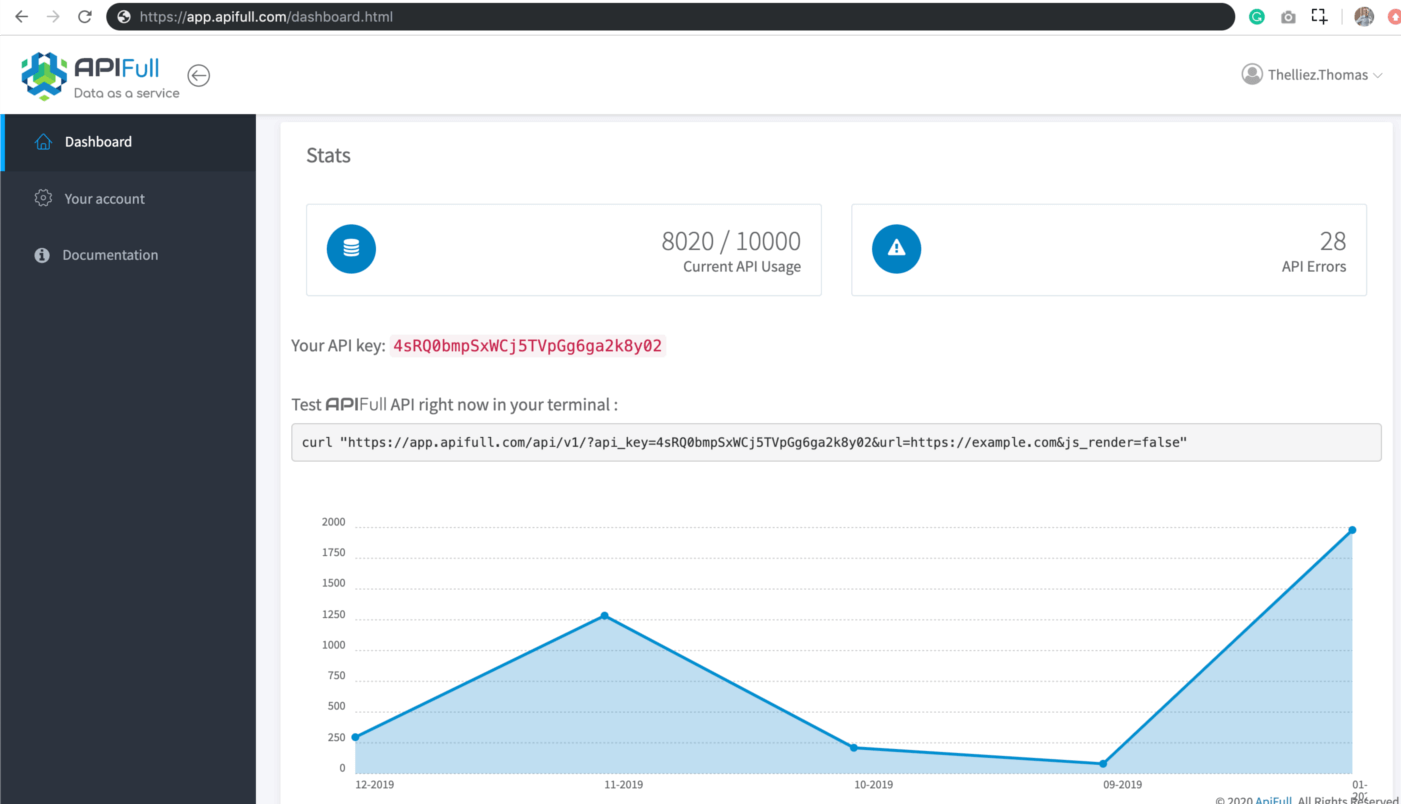Open the Dashboard menu item
This screenshot has width=1401, height=804.
pos(98,142)
